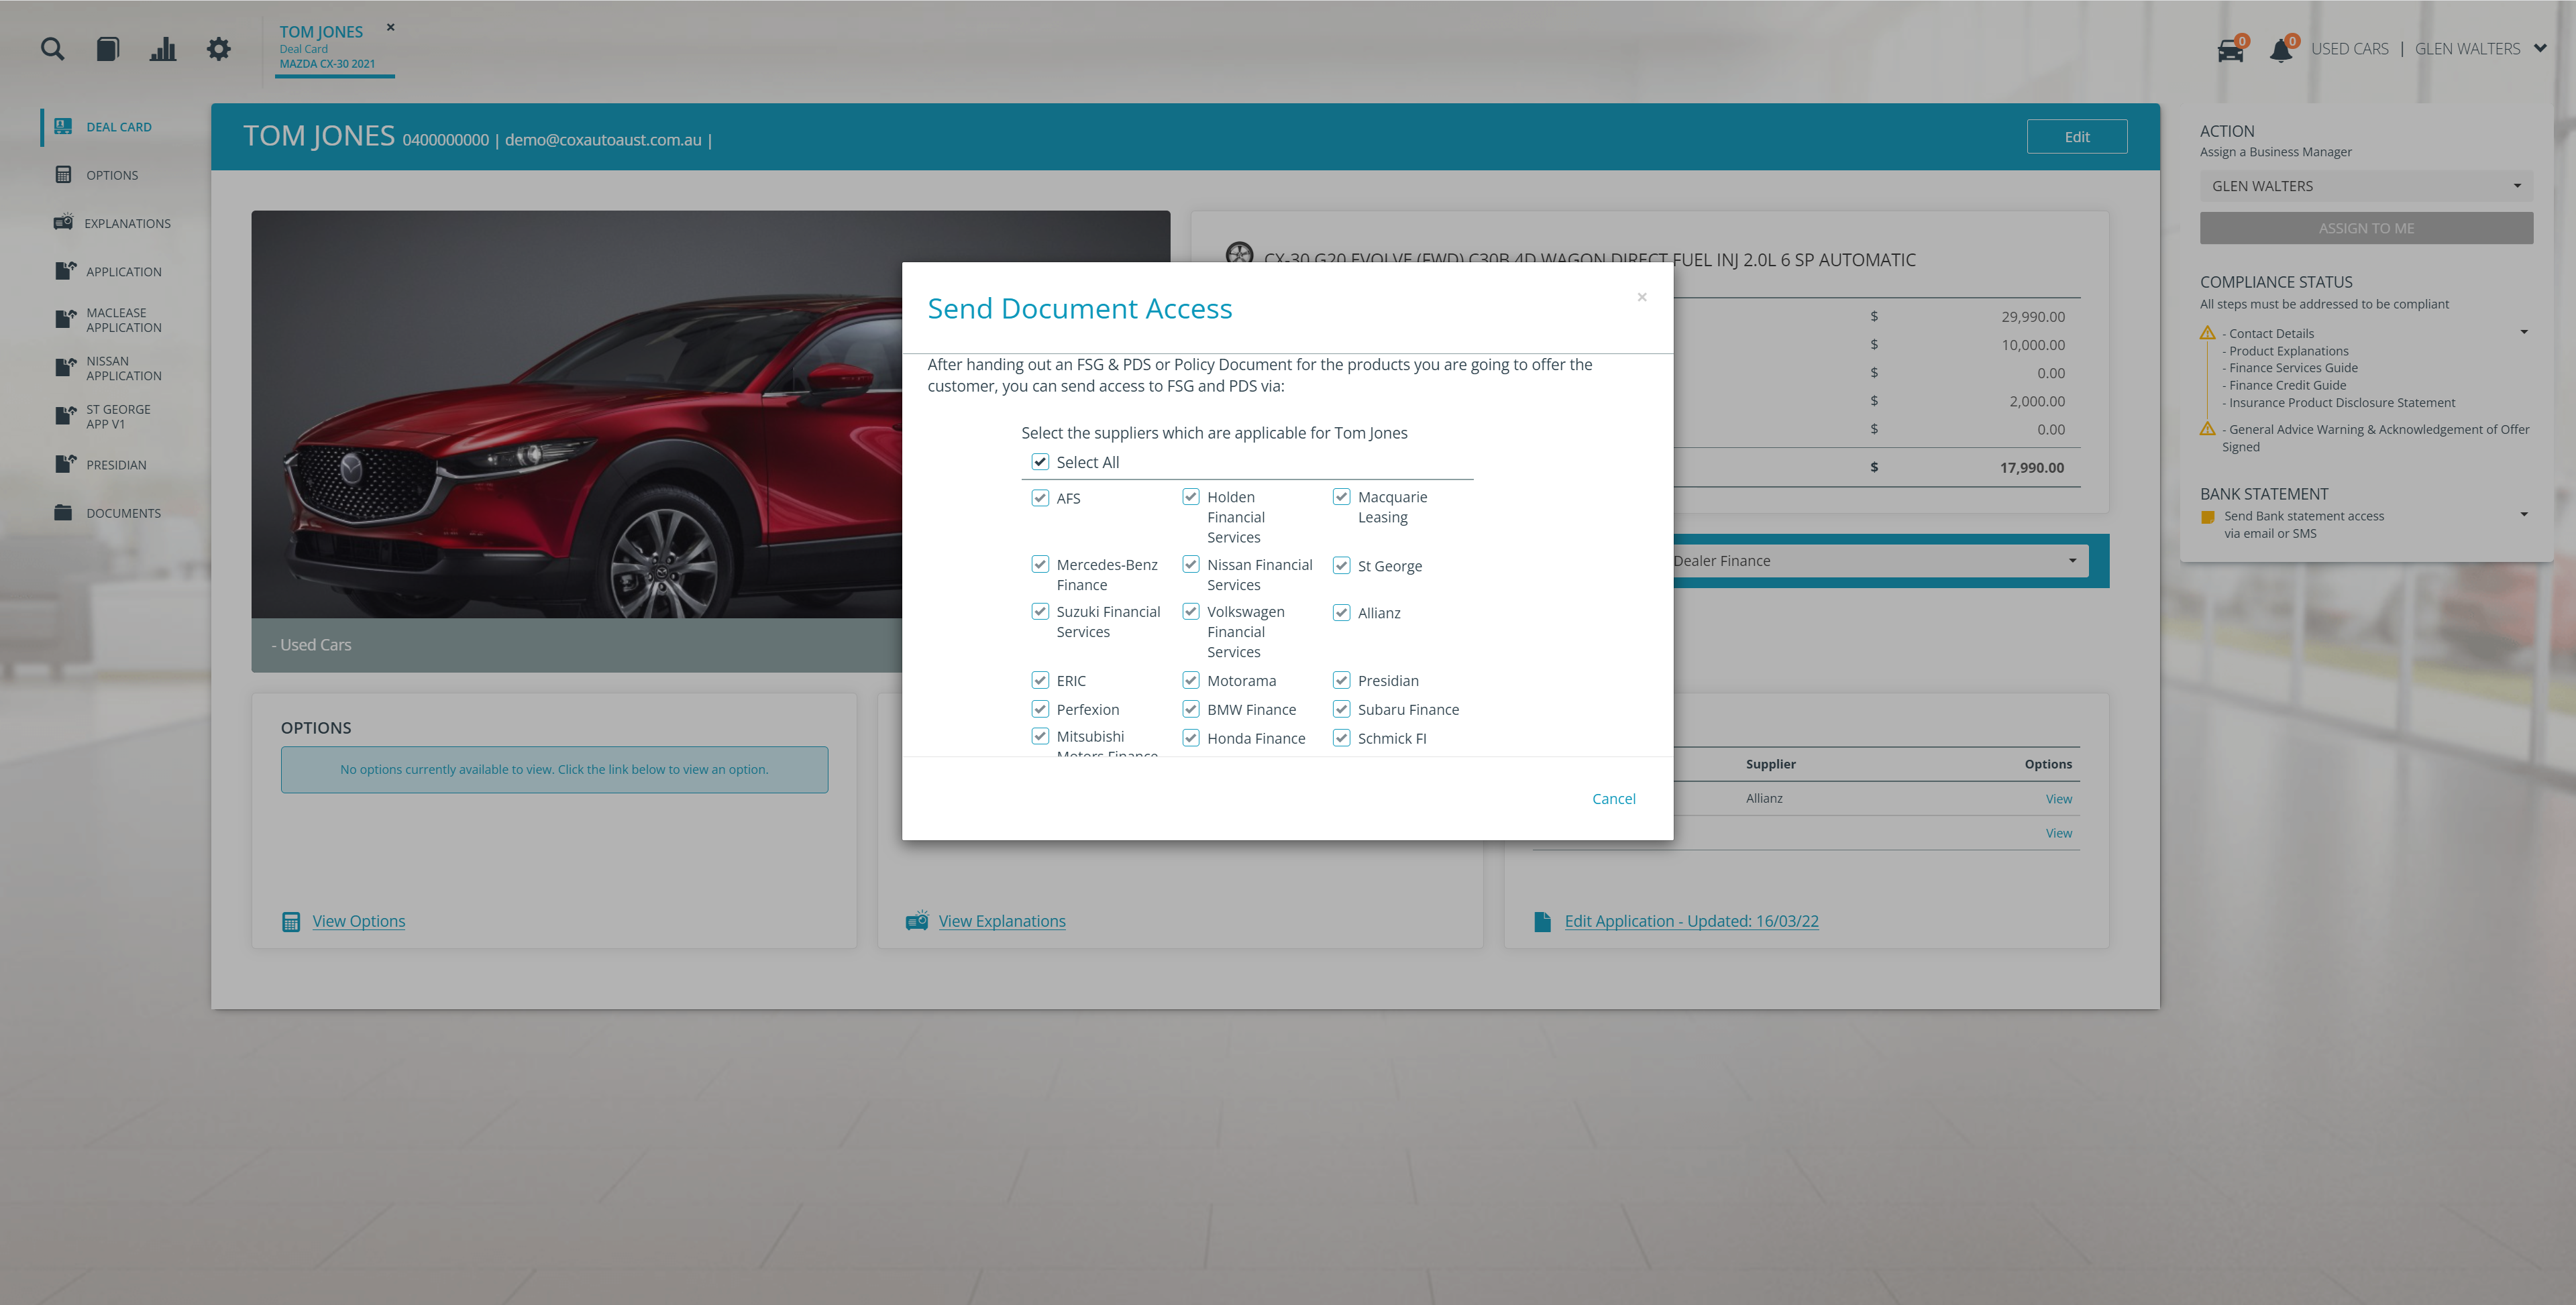
Task: Click the Maclease Application sidebar icon
Action: (x=65, y=319)
